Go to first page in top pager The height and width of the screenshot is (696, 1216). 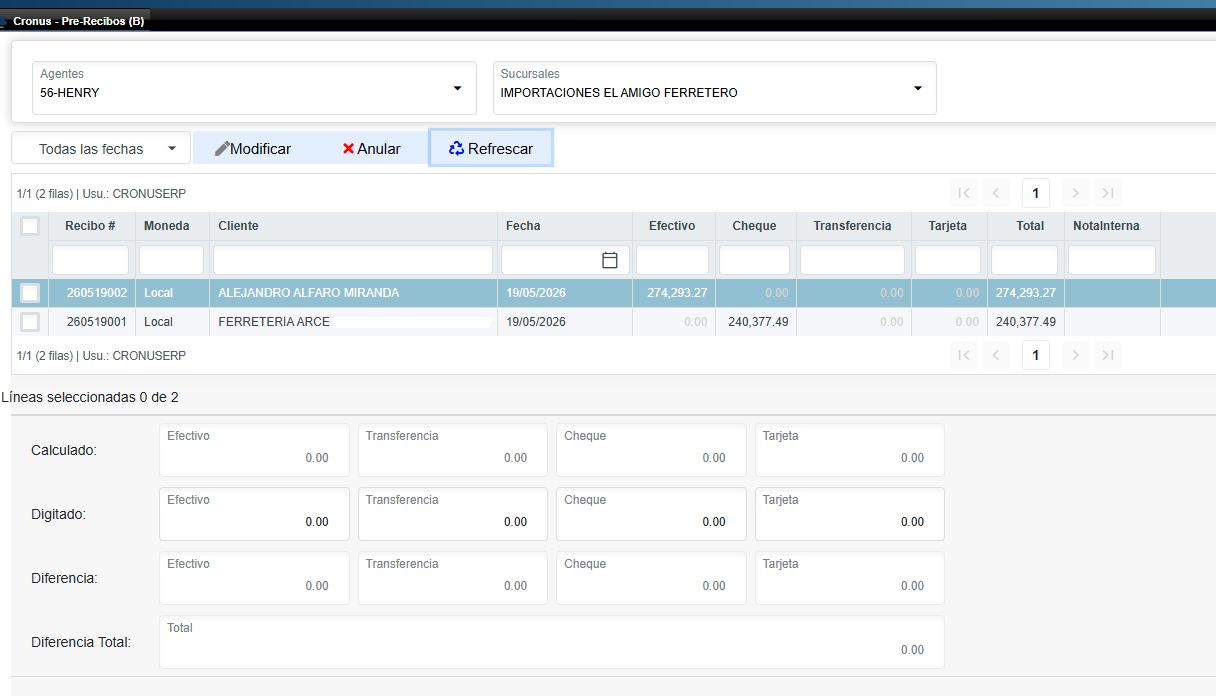(964, 193)
